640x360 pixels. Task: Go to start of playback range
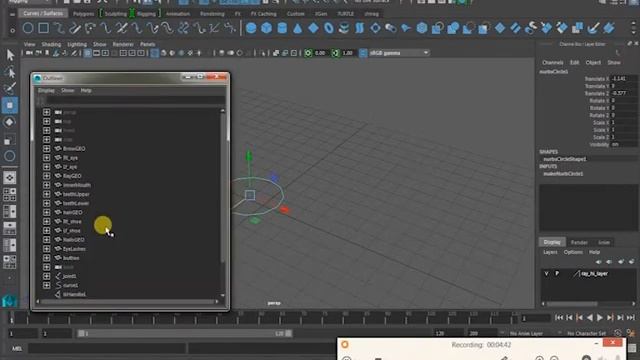click(559, 318)
